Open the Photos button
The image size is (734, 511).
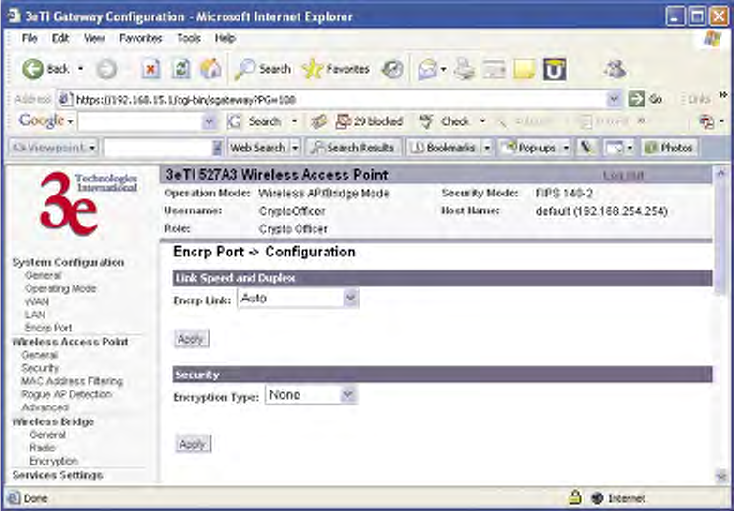(669, 147)
